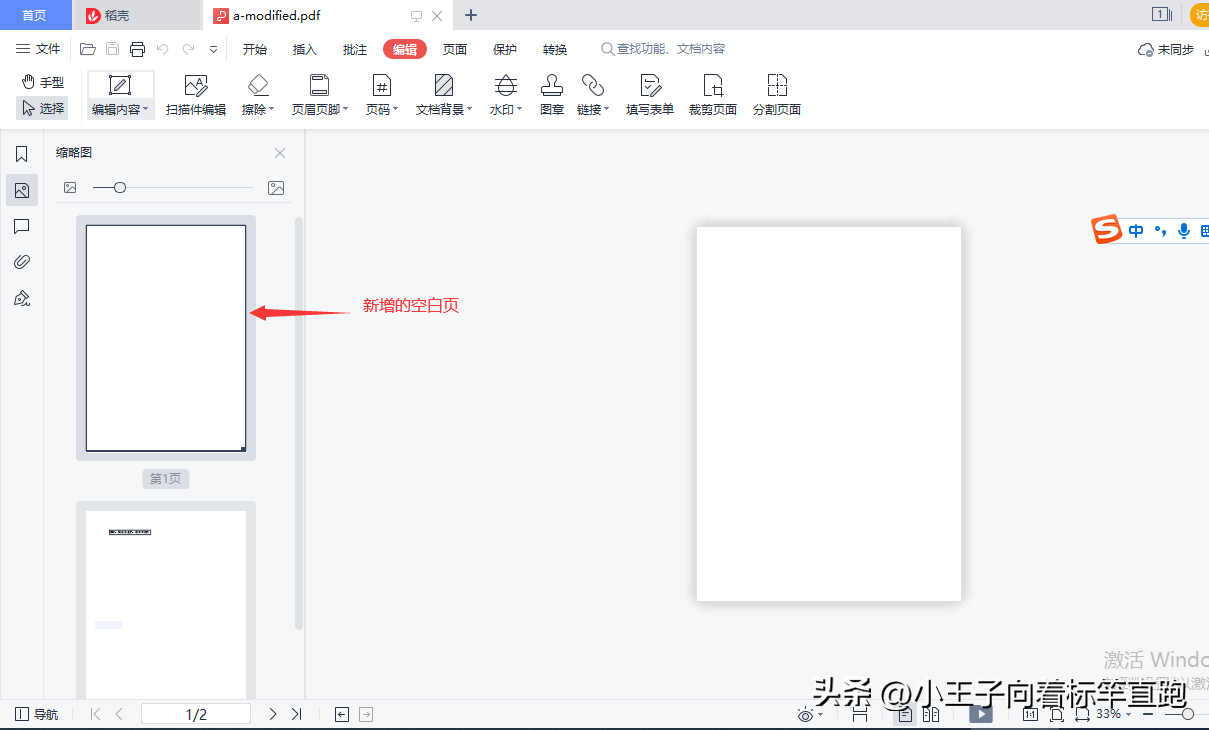Click the thumbnail panel vertical scrollbar
This screenshot has width=1209, height=730.
298,422
